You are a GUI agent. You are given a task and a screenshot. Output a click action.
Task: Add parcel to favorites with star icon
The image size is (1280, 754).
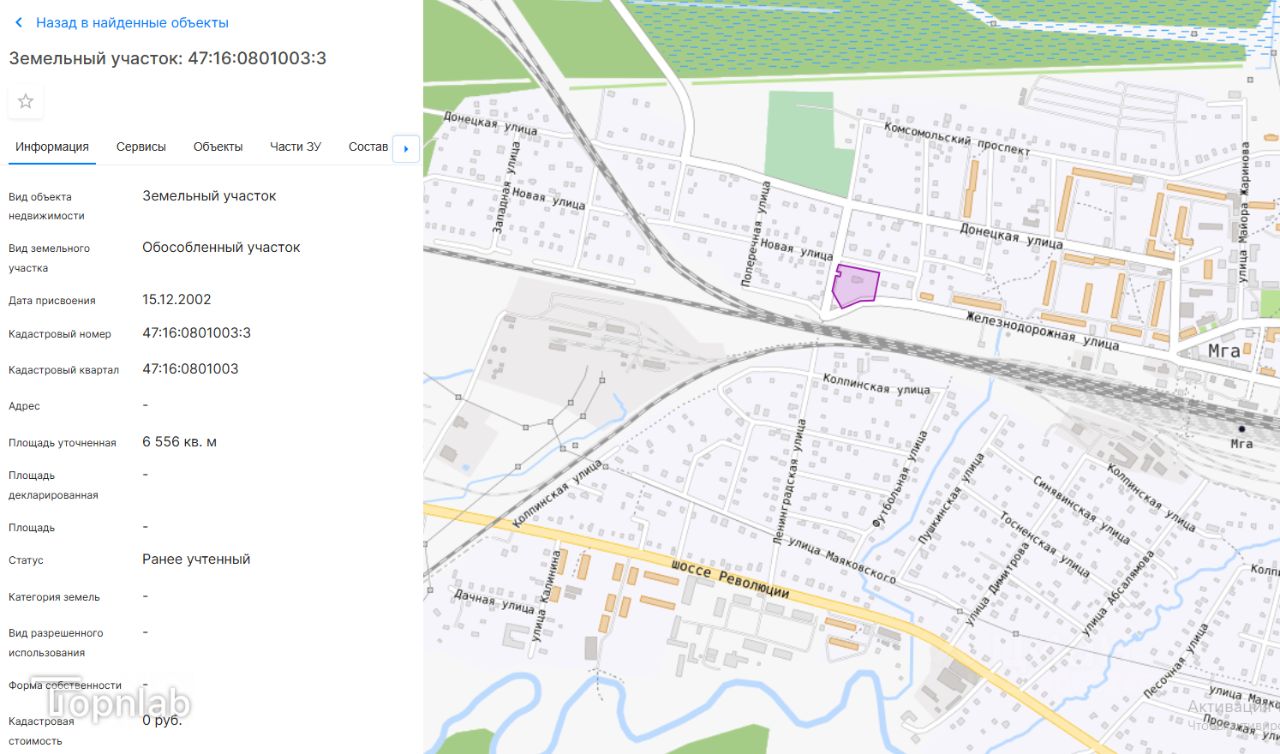tap(26, 101)
